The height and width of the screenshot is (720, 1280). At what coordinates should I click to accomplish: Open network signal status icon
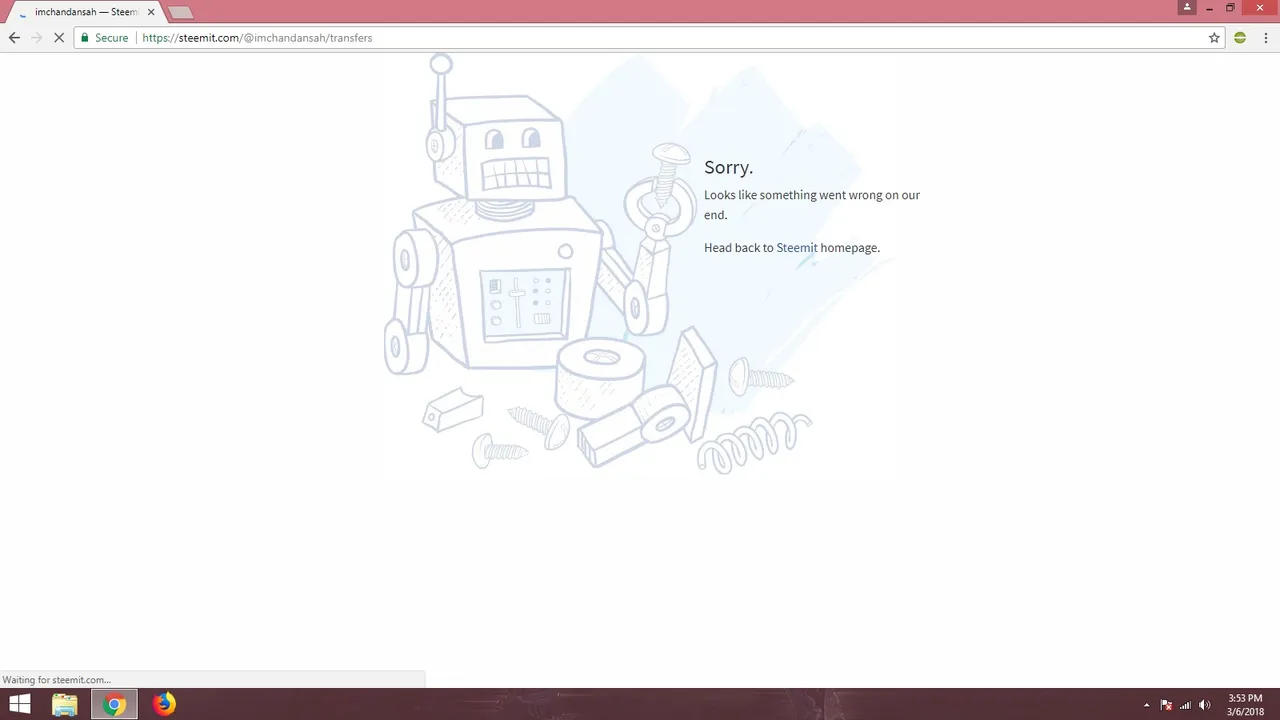pyautogui.click(x=1185, y=705)
